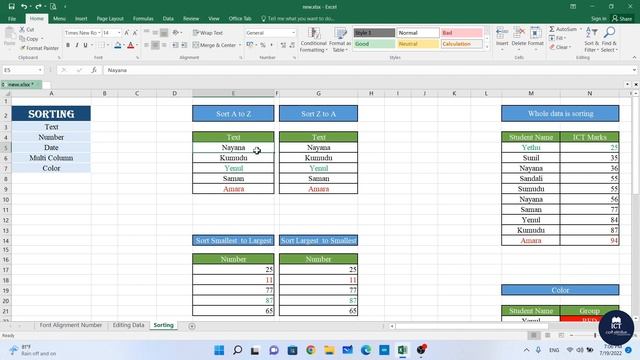Open Sort & Filter menu
The height and width of the screenshot is (360, 640).
[x=591, y=40]
